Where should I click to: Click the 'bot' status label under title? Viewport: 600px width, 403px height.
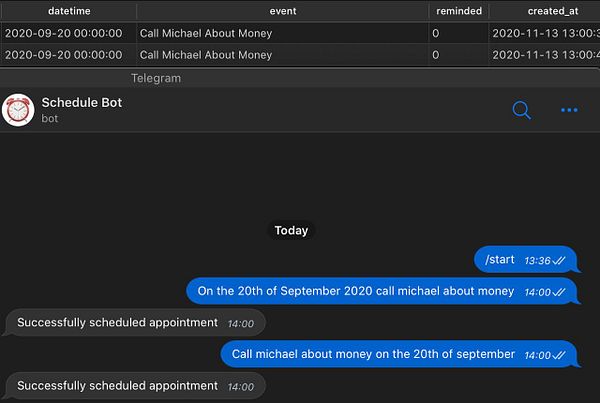(x=50, y=119)
